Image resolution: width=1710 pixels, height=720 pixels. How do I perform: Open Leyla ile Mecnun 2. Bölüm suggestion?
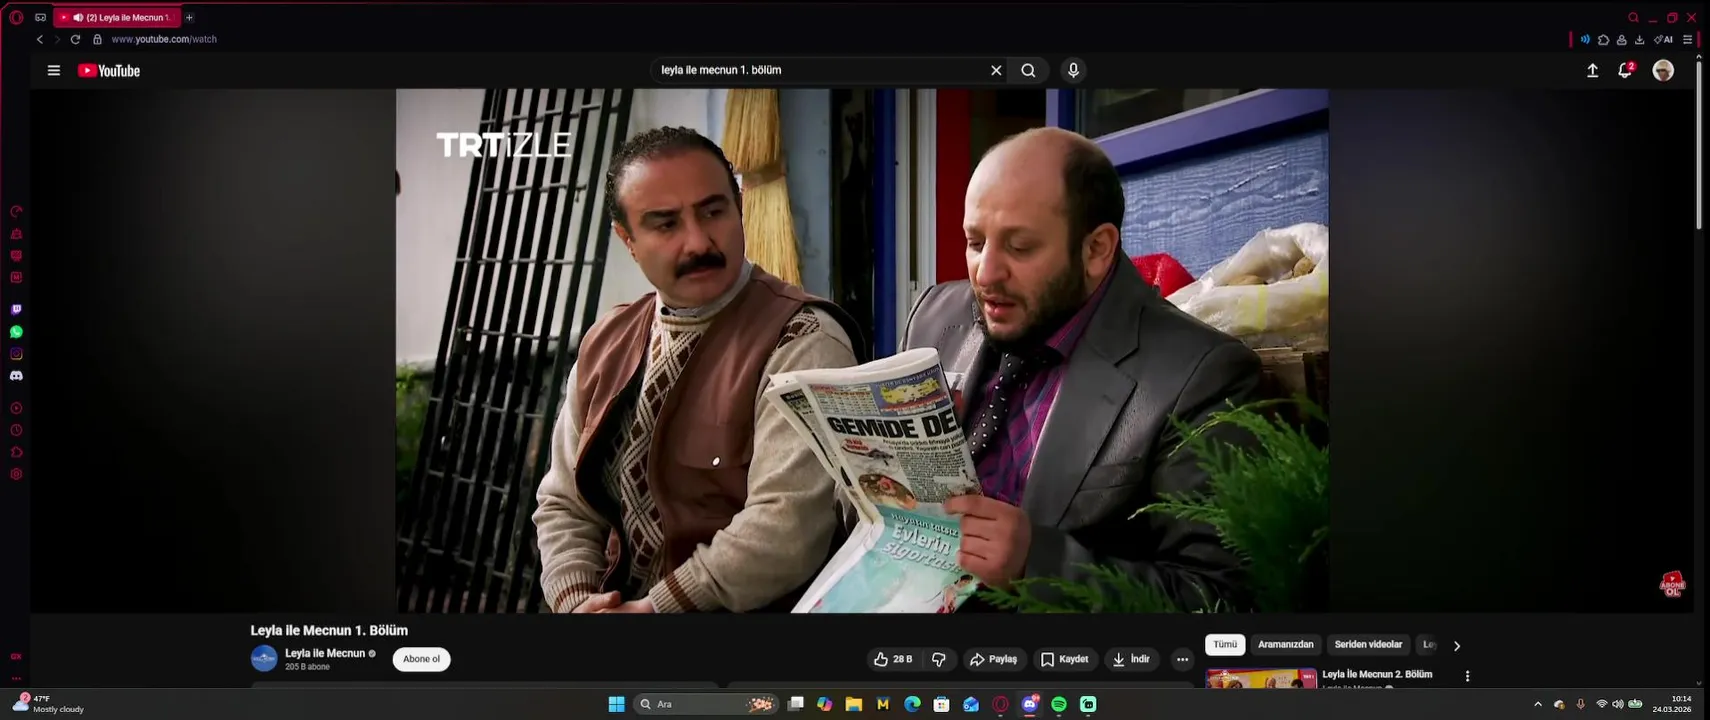click(x=1377, y=674)
